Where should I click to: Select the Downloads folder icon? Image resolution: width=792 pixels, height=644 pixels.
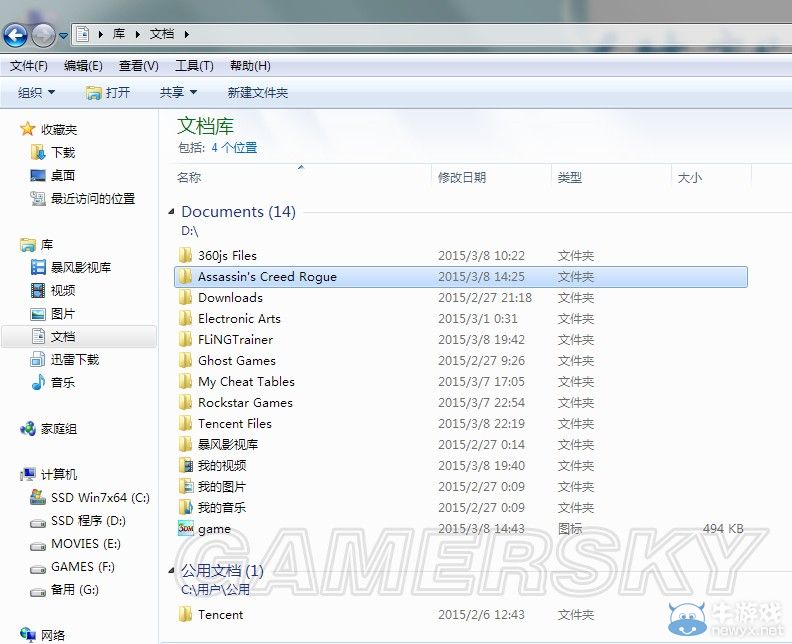(185, 297)
